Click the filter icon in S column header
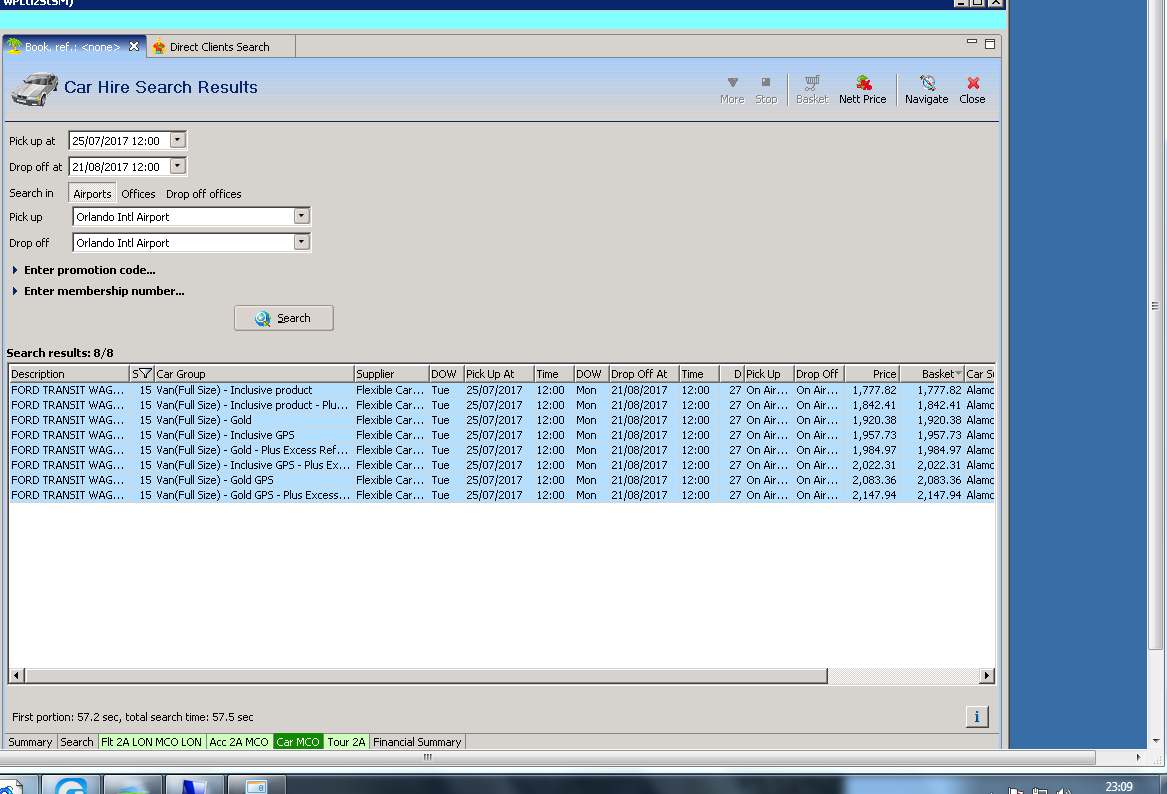The height and width of the screenshot is (794, 1167). click(145, 374)
